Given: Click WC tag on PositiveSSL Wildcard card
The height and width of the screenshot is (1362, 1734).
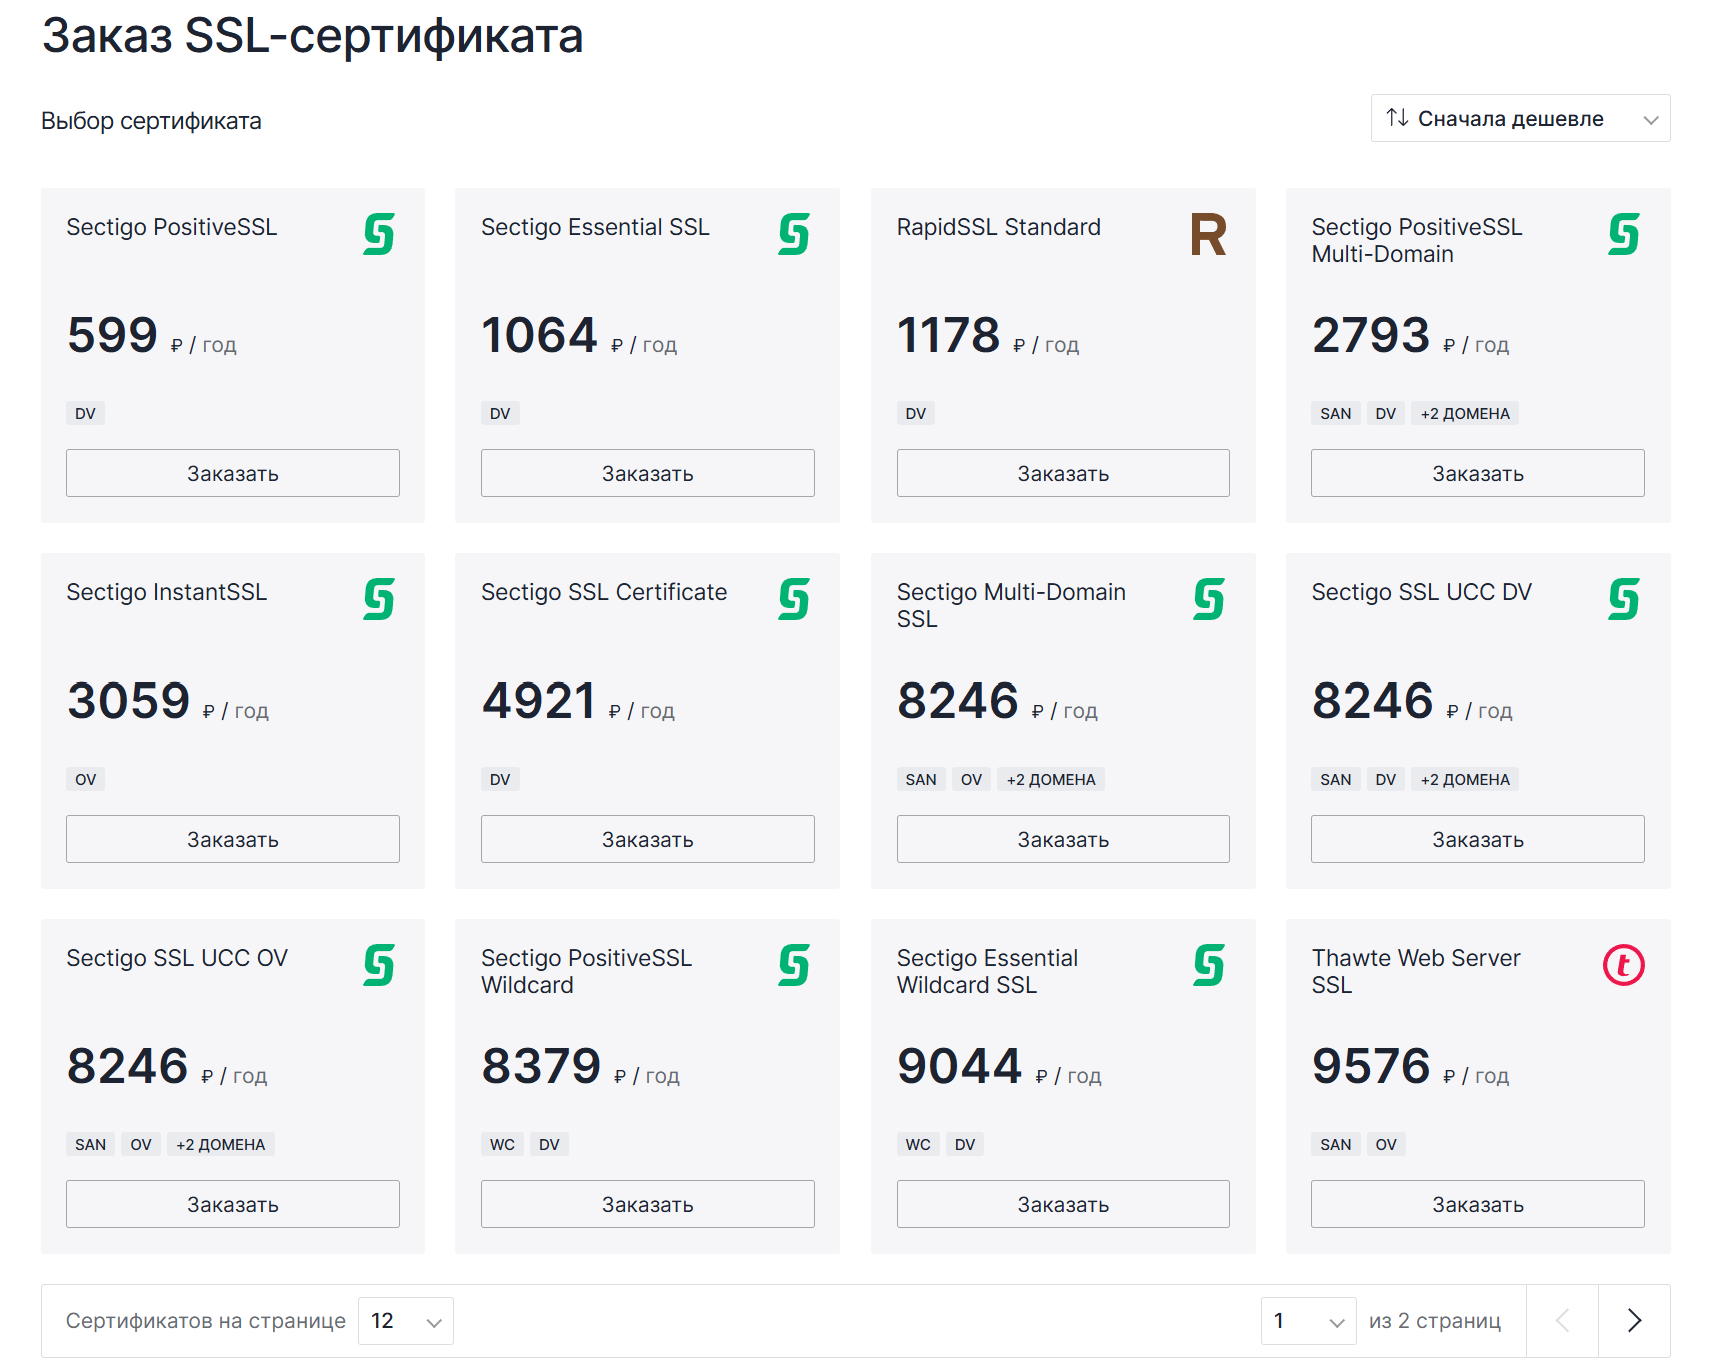Looking at the screenshot, I should (x=503, y=1144).
